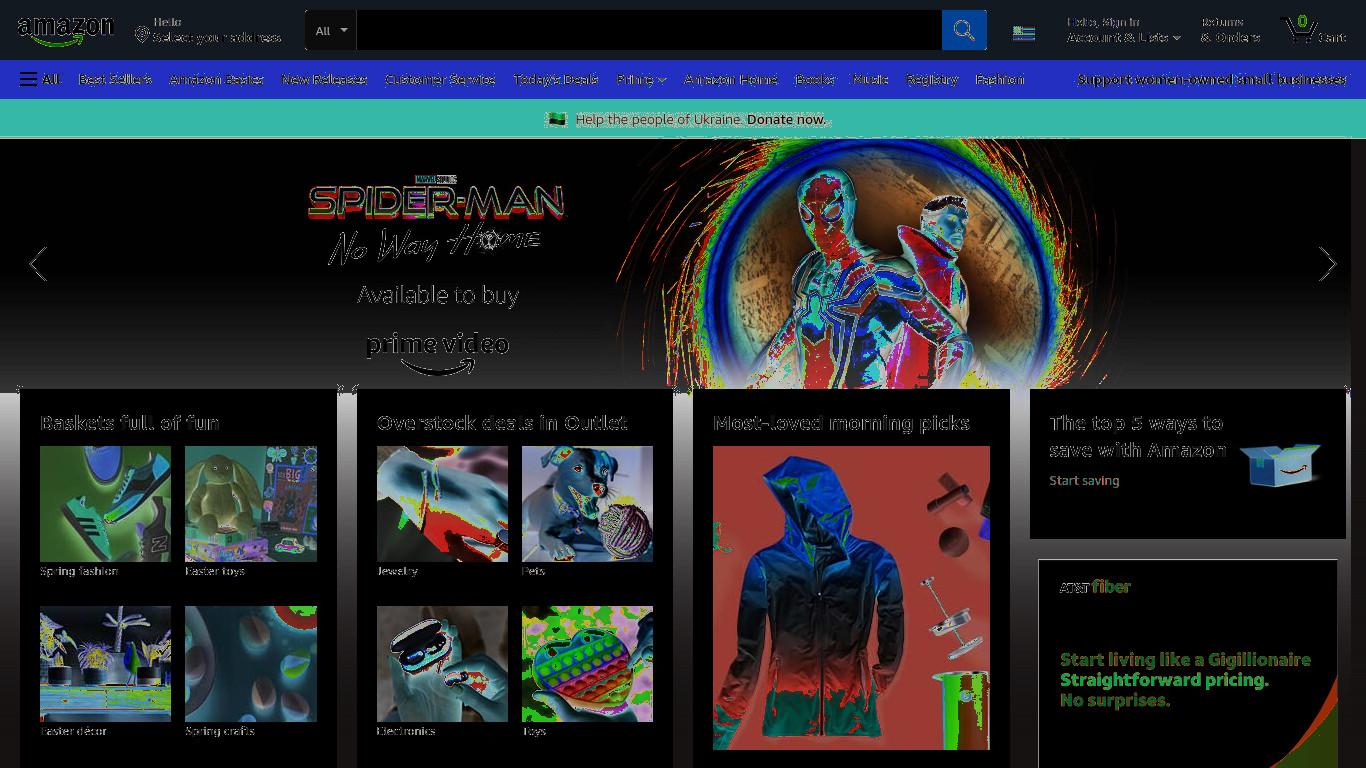Open the Books section
The image size is (1366, 768).
pos(815,79)
